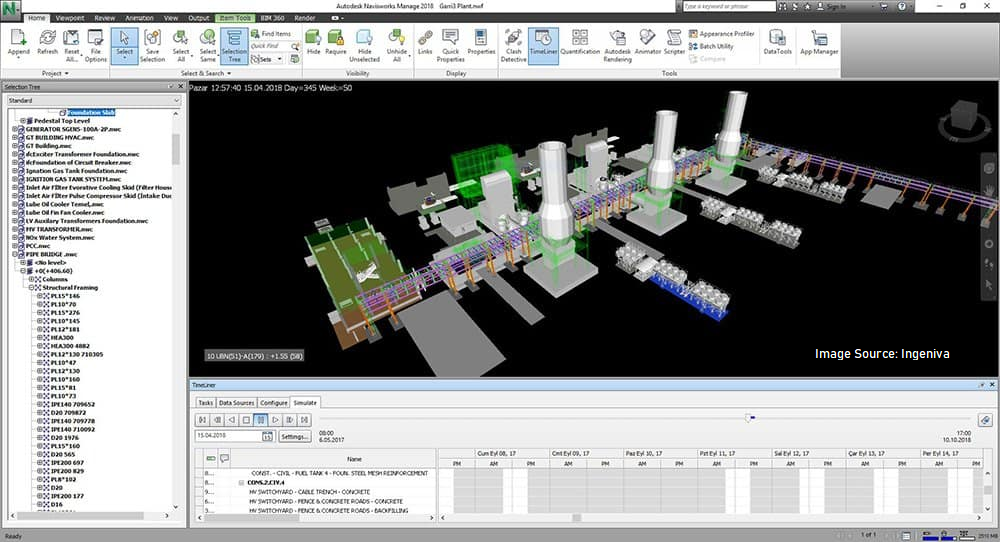Collapse the CONS.2.CIV.4 task group
Screen dimensions: 1000x542
coord(242,483)
